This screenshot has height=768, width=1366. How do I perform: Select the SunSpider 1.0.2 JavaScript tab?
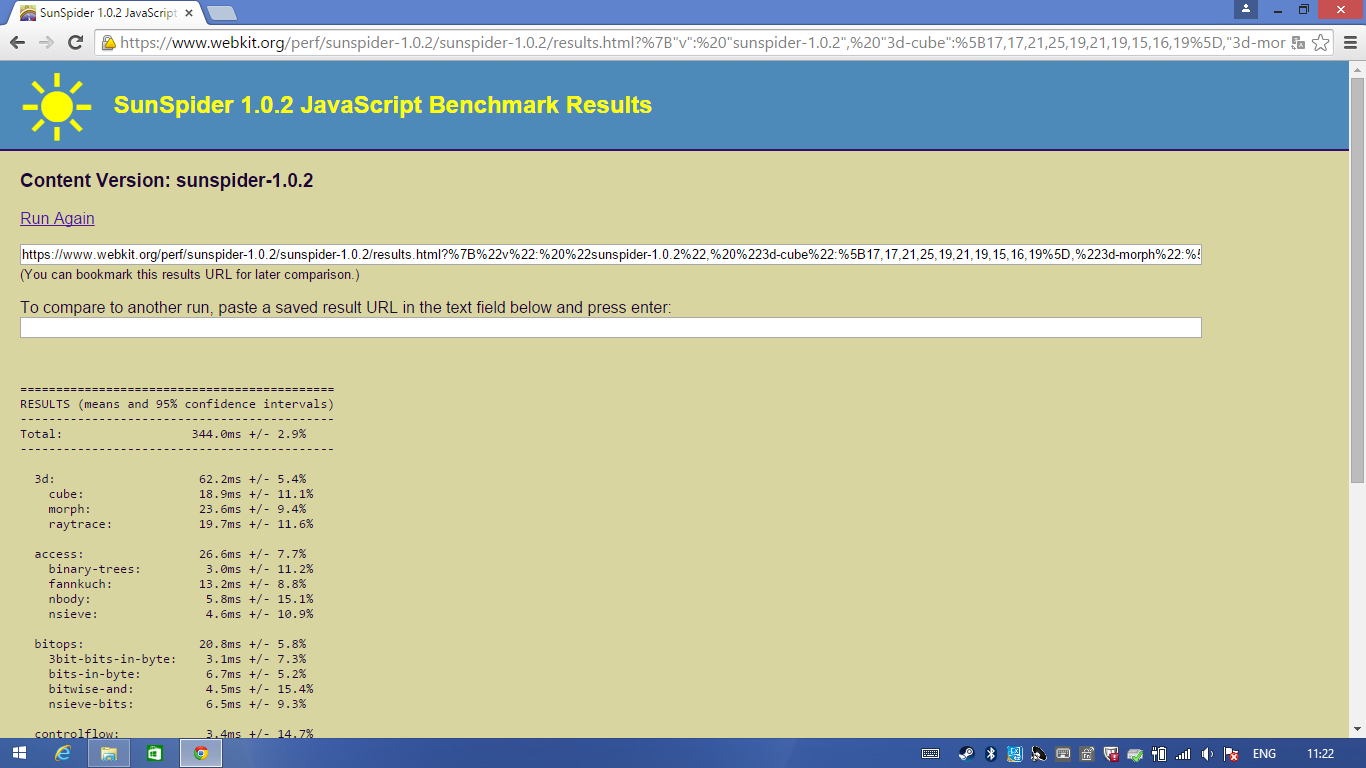(107, 13)
